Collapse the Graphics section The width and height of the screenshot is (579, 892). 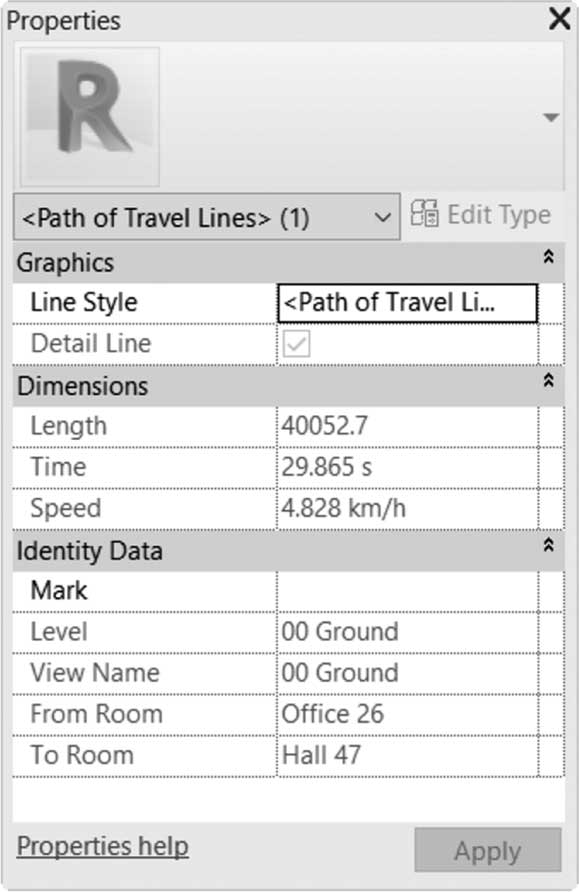tap(548, 257)
